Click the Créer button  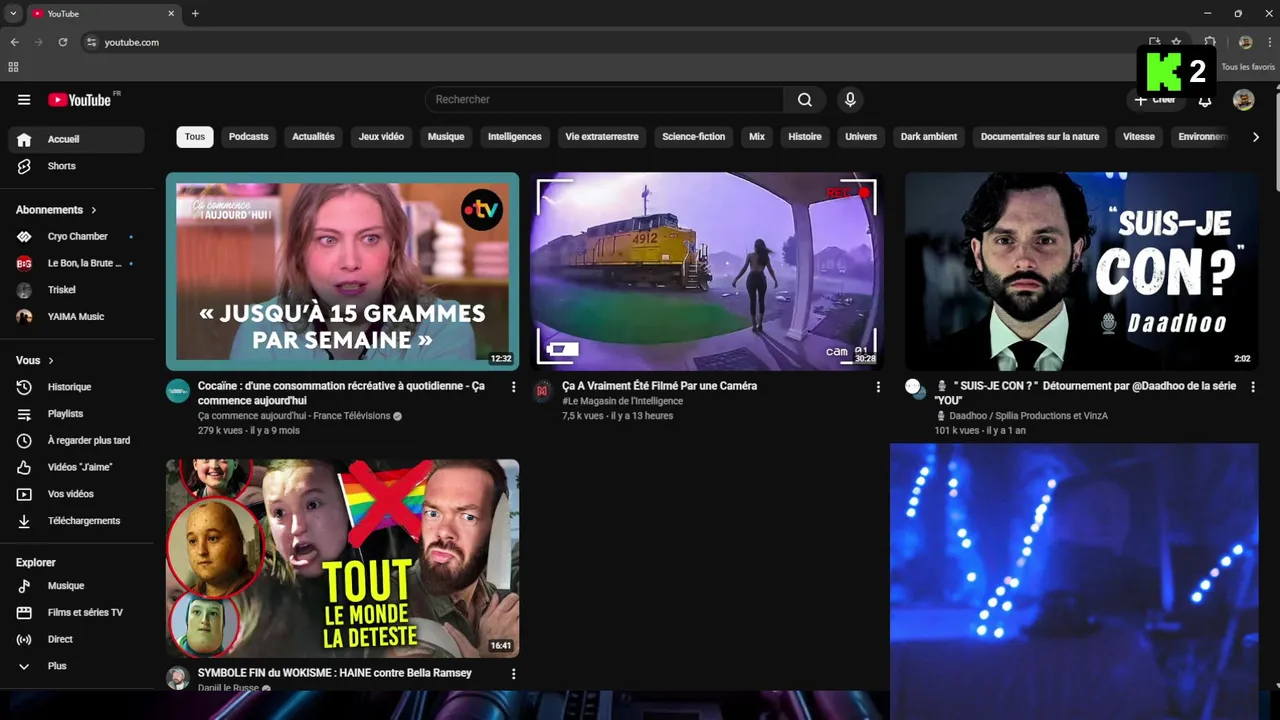pos(1155,100)
